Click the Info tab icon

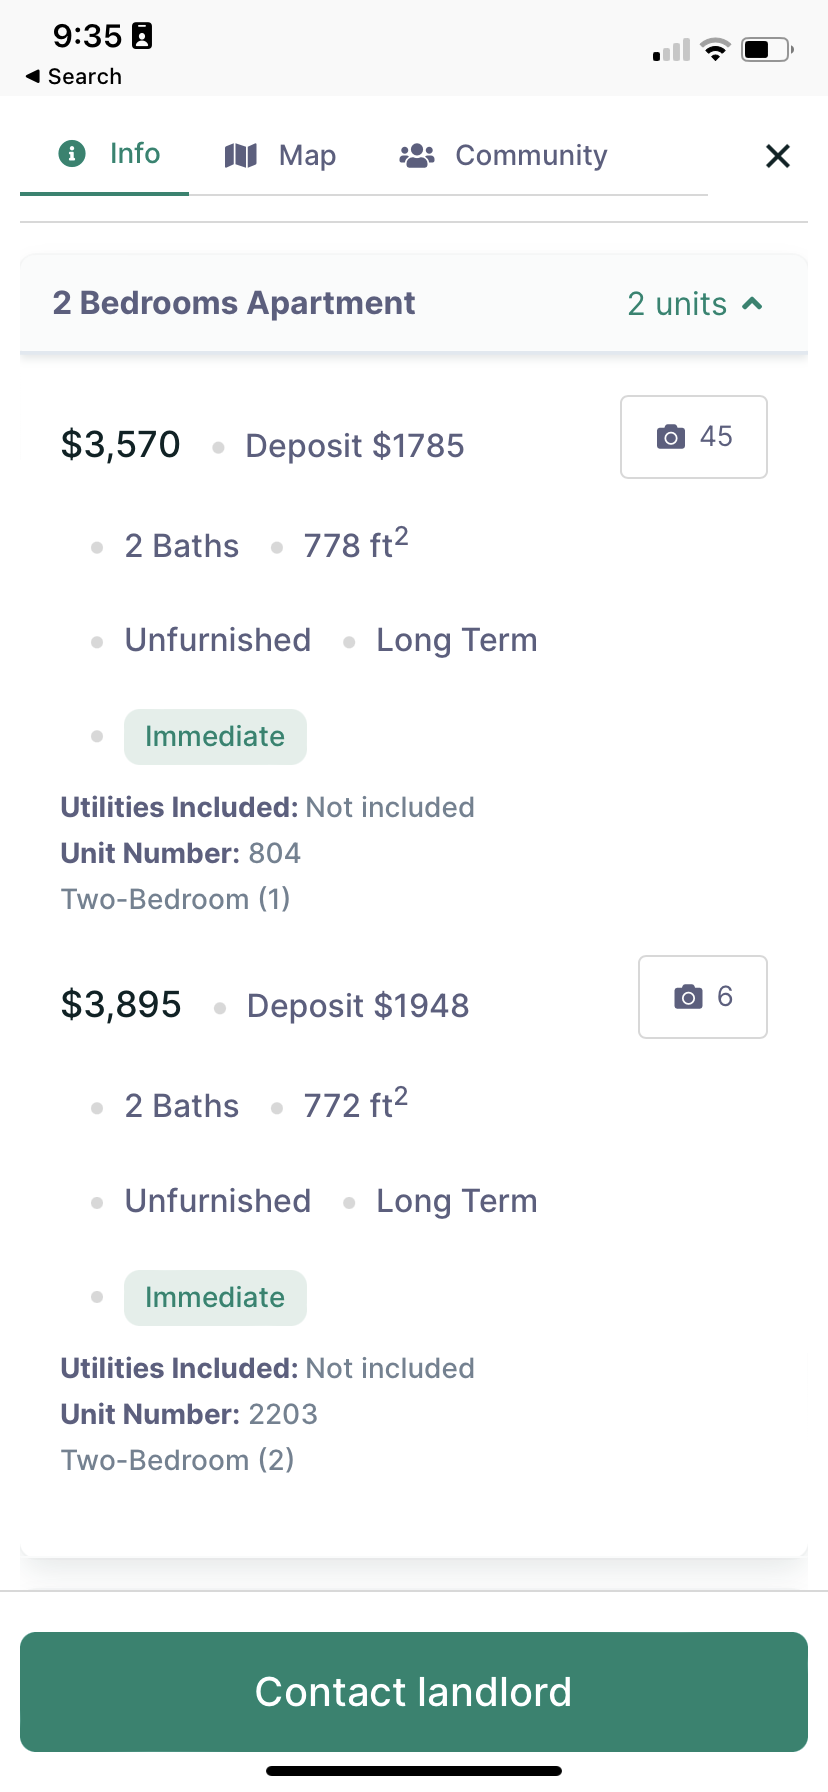pyautogui.click(x=72, y=153)
